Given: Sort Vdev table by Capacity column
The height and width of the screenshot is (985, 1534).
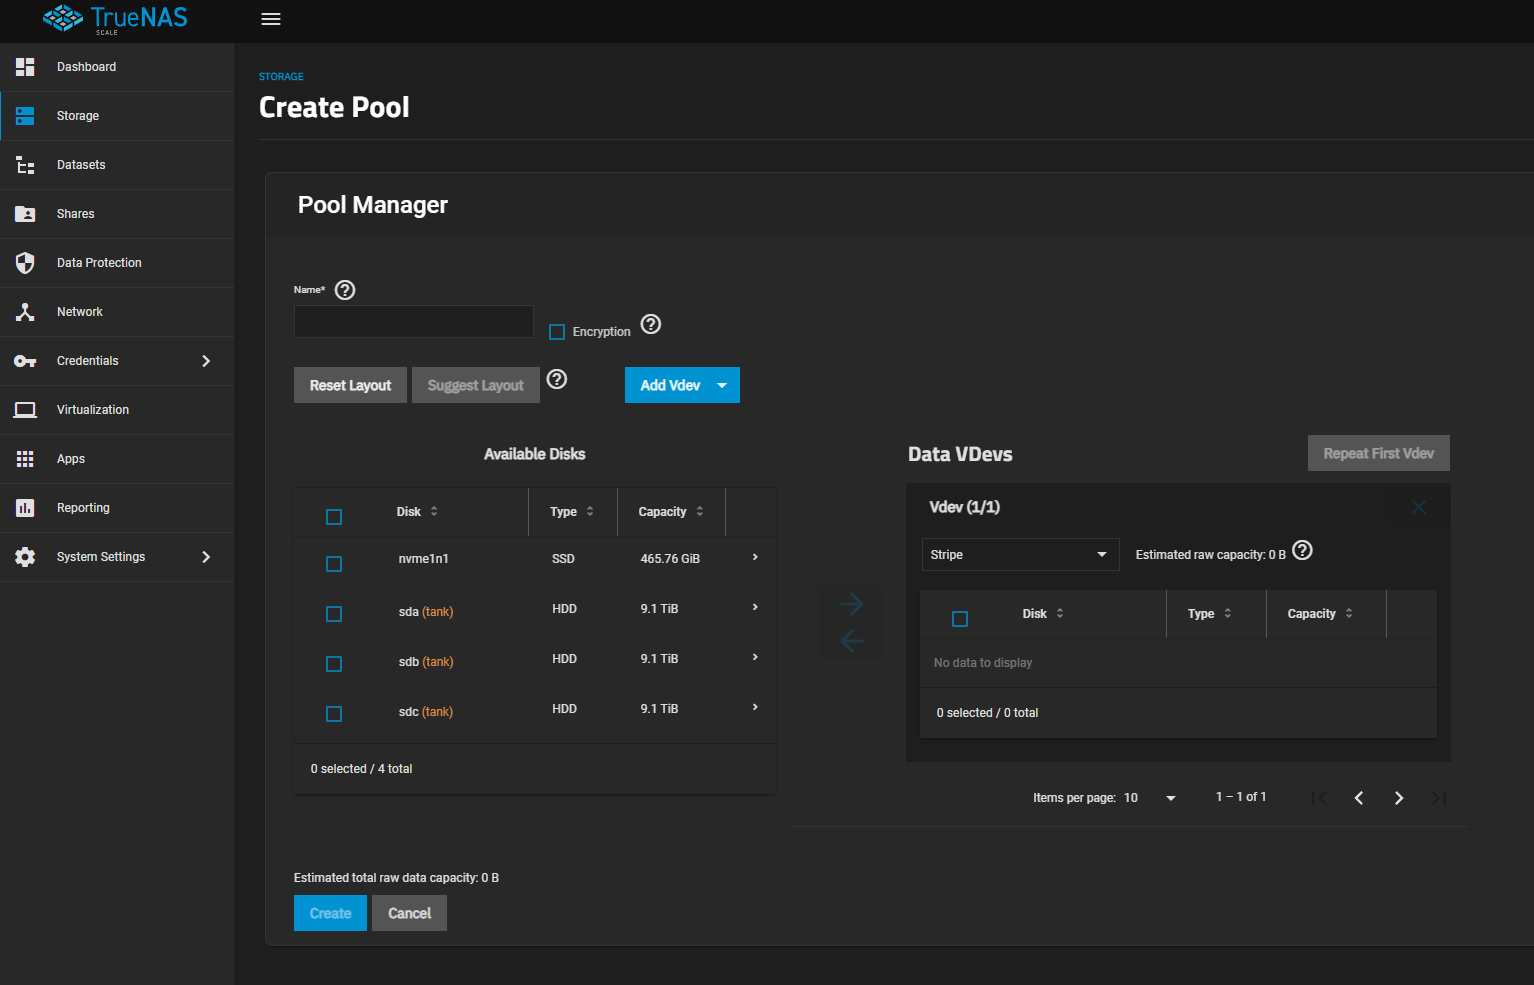Looking at the screenshot, I should coord(1320,614).
